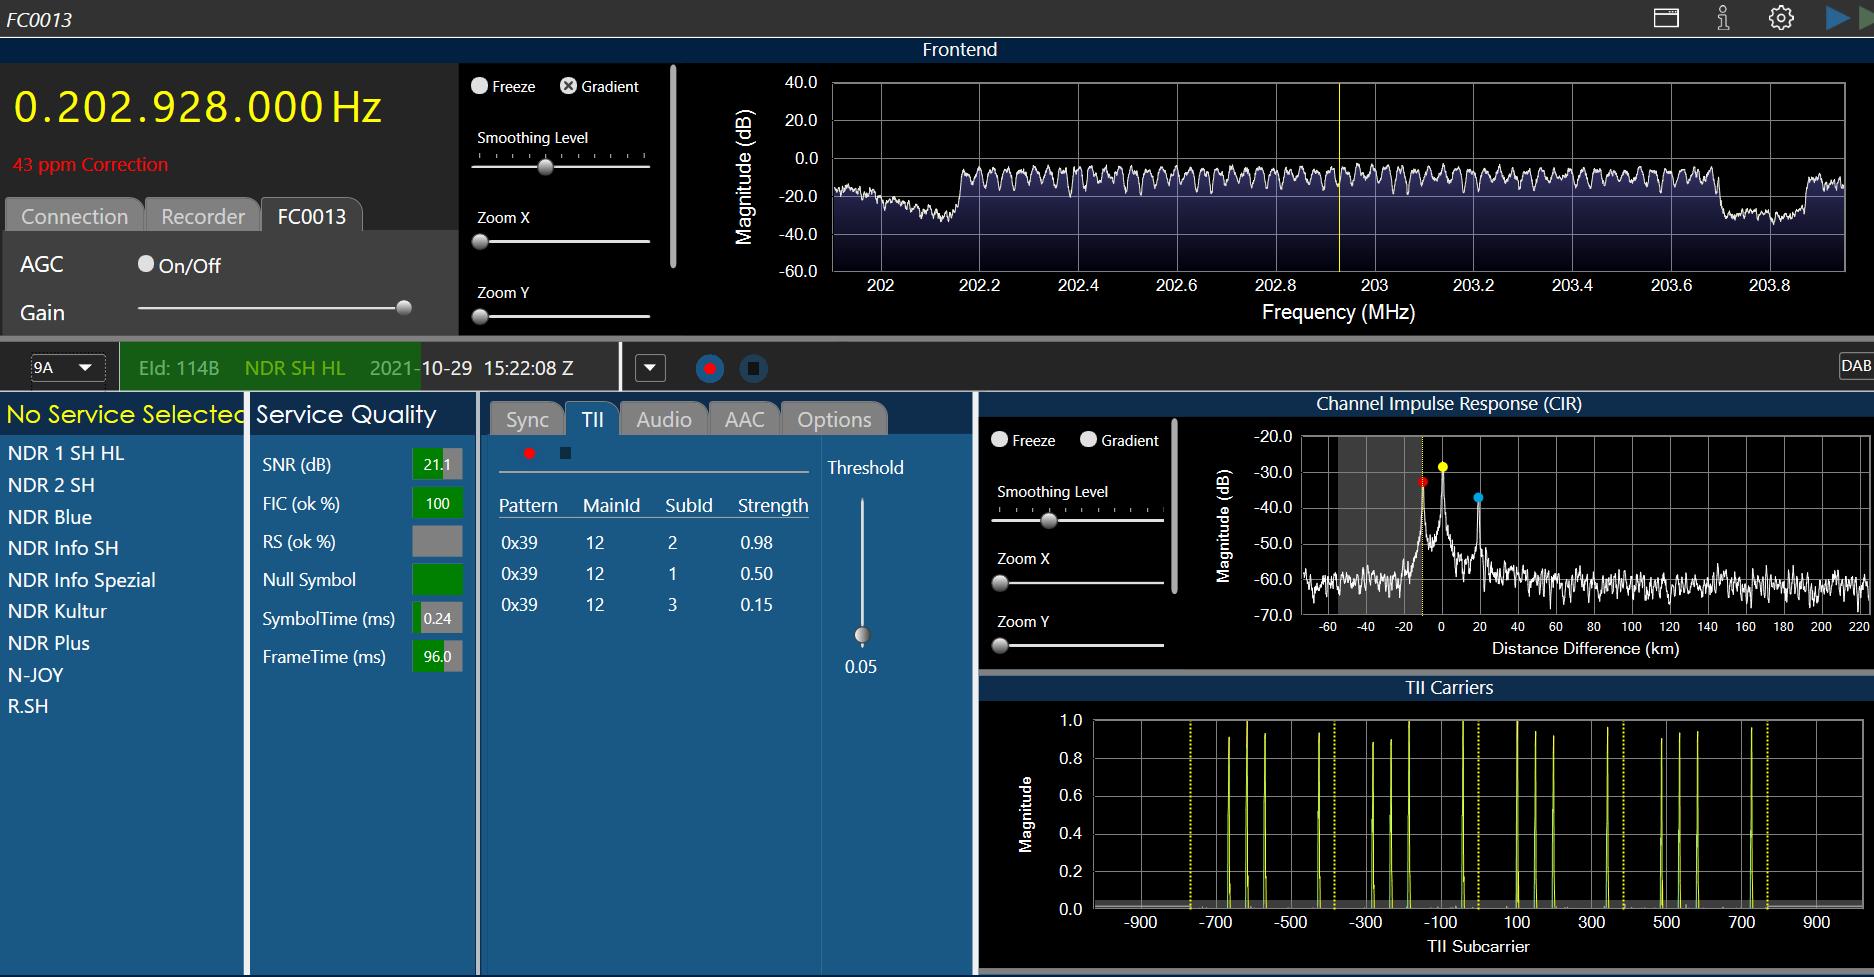Open the Recorder tab
This screenshot has width=1874, height=977.
[202, 216]
